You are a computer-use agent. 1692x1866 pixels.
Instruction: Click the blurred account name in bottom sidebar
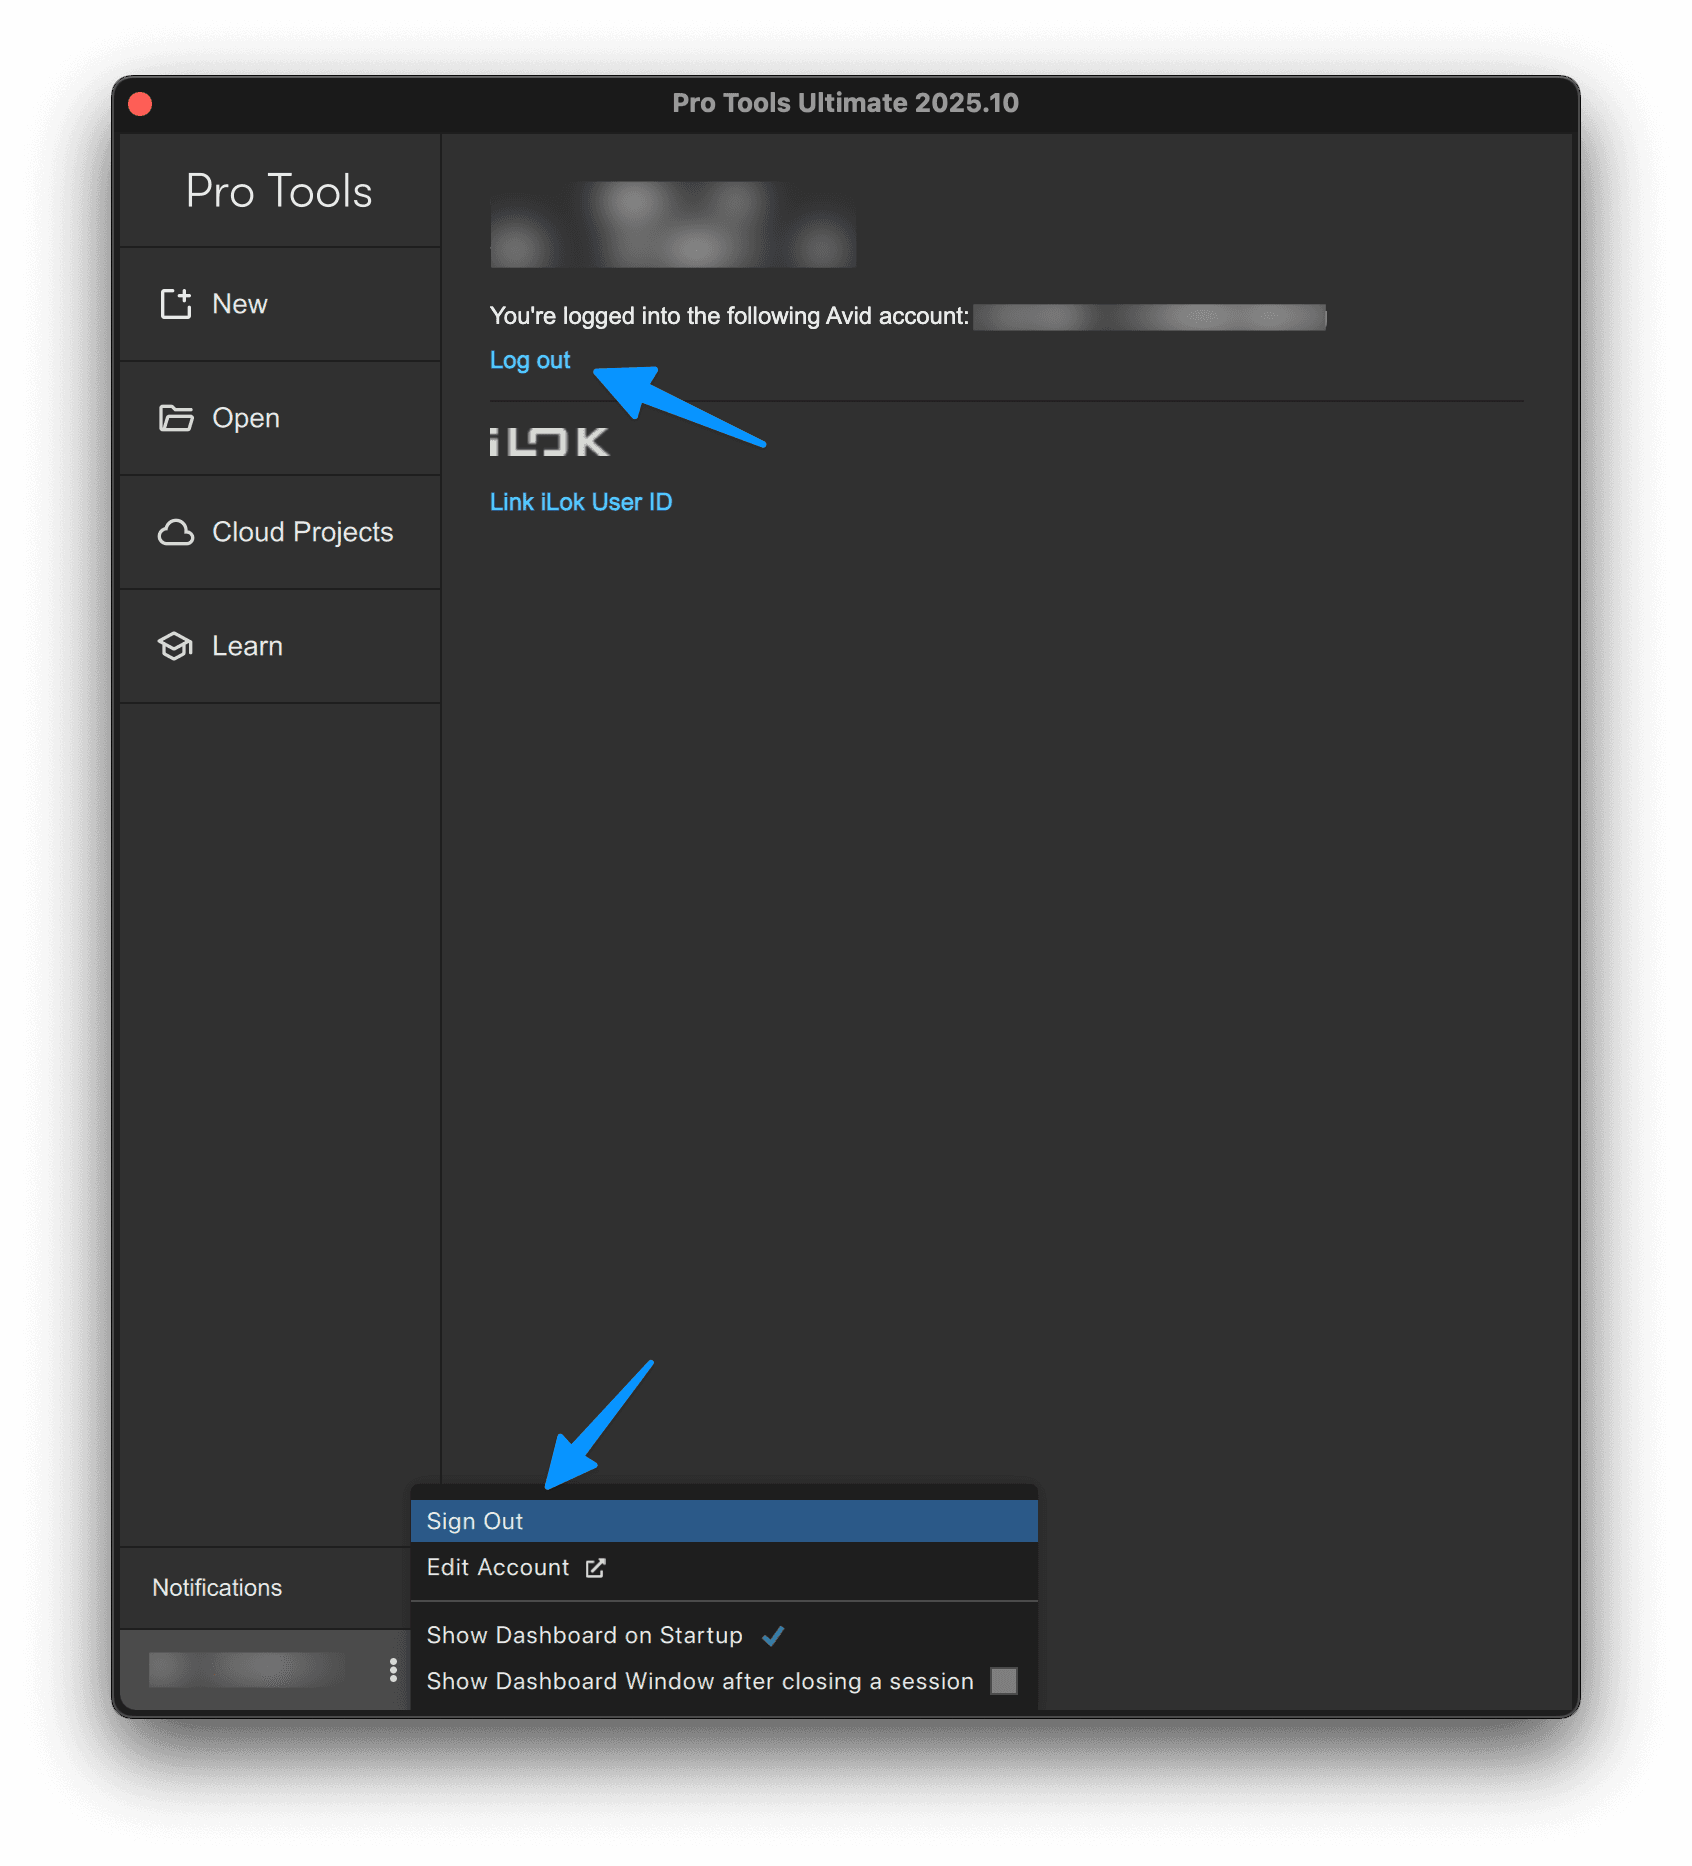click(247, 1670)
